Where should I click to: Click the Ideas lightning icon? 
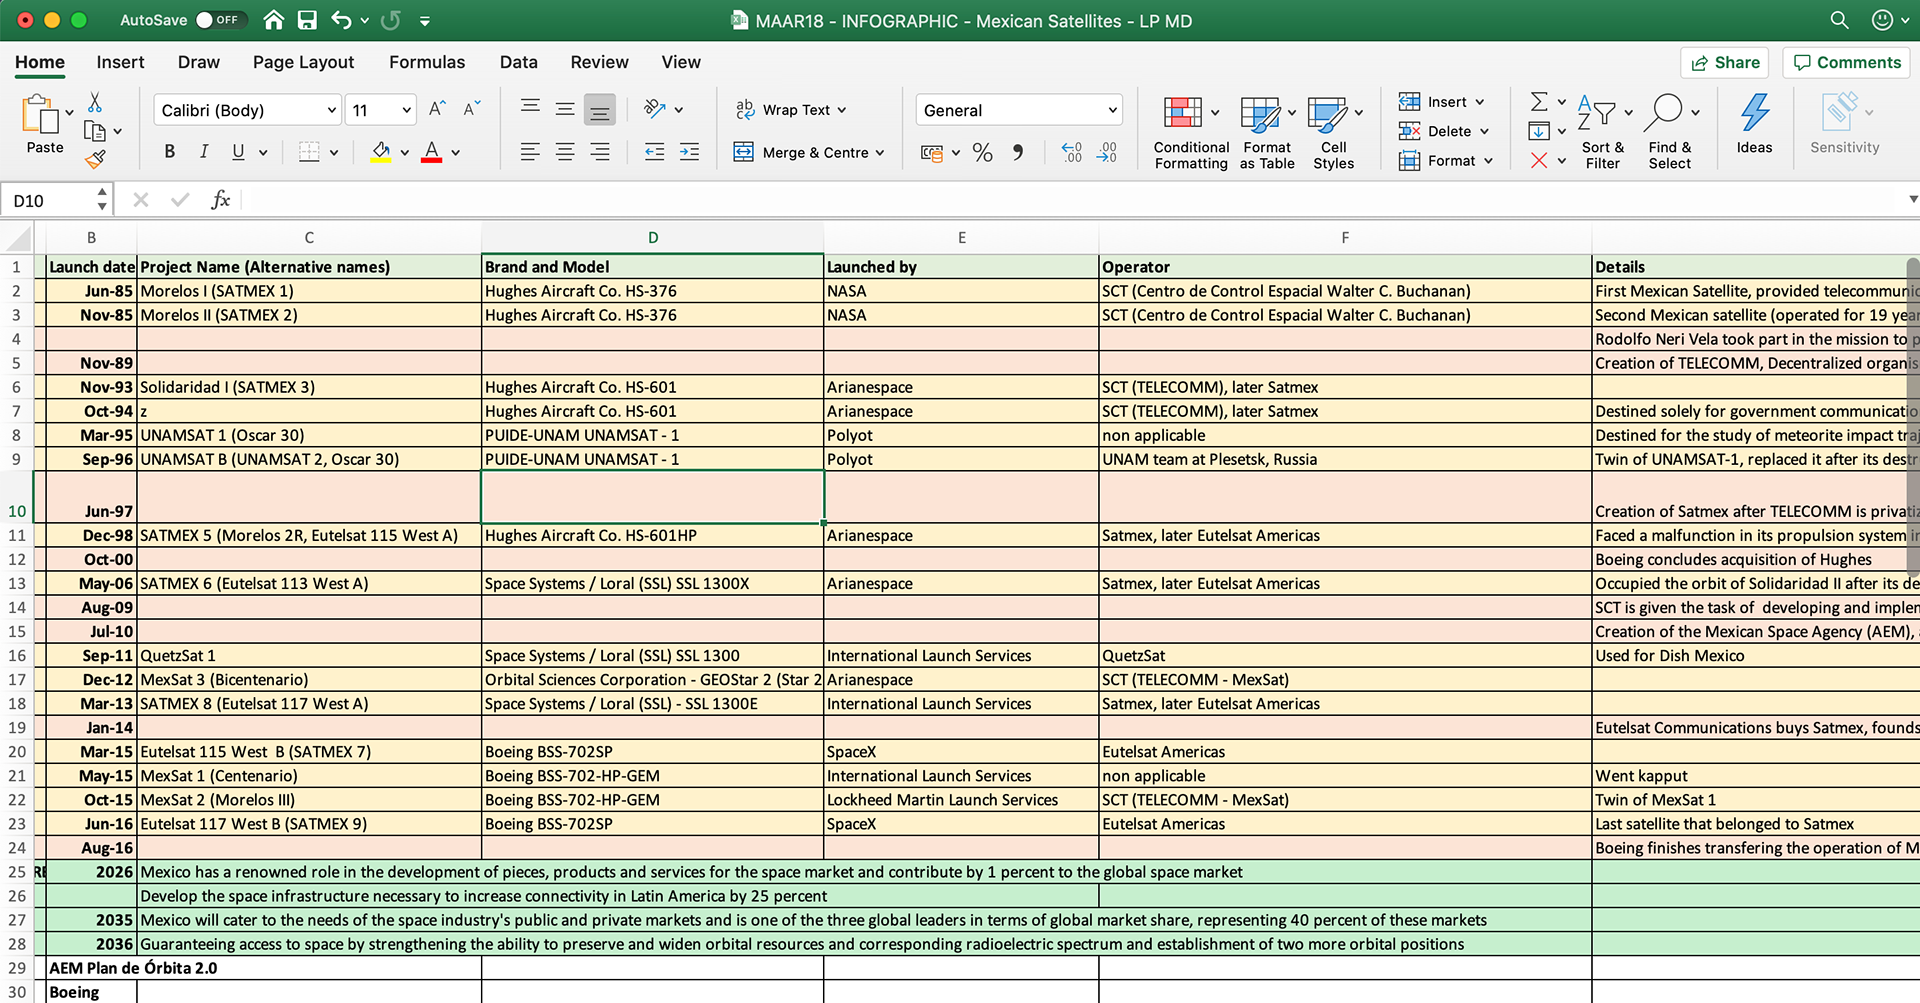[x=1754, y=125]
